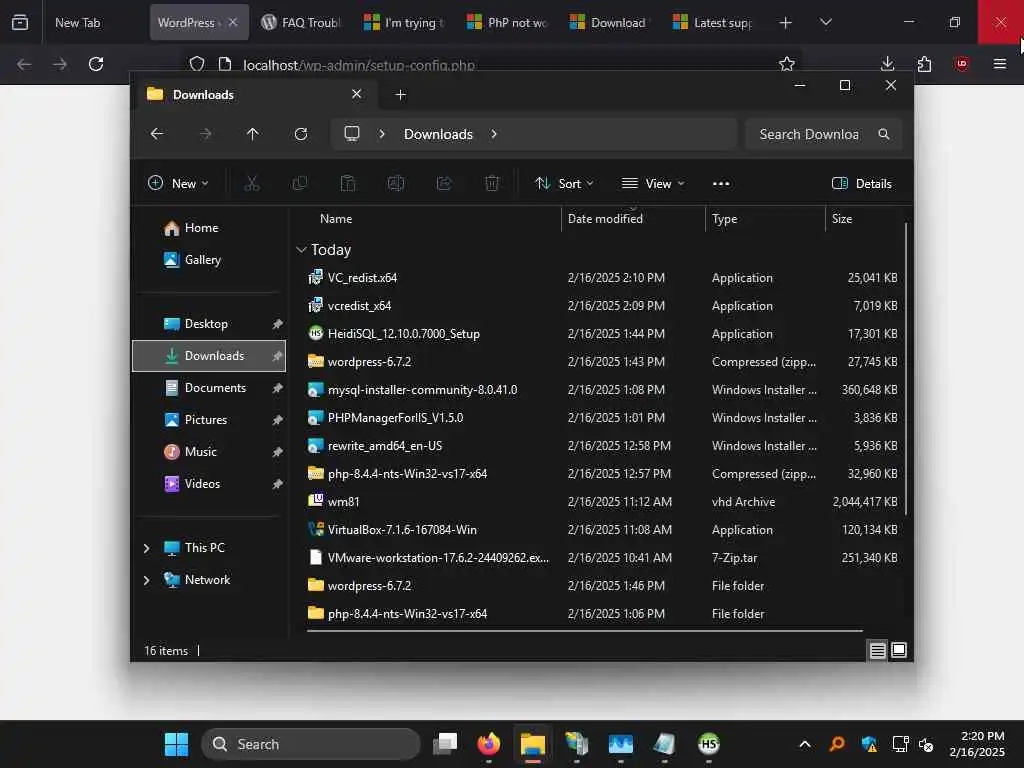Click the vertical scrollbar in file list
The image size is (1024, 768).
pyautogui.click(x=906, y=369)
